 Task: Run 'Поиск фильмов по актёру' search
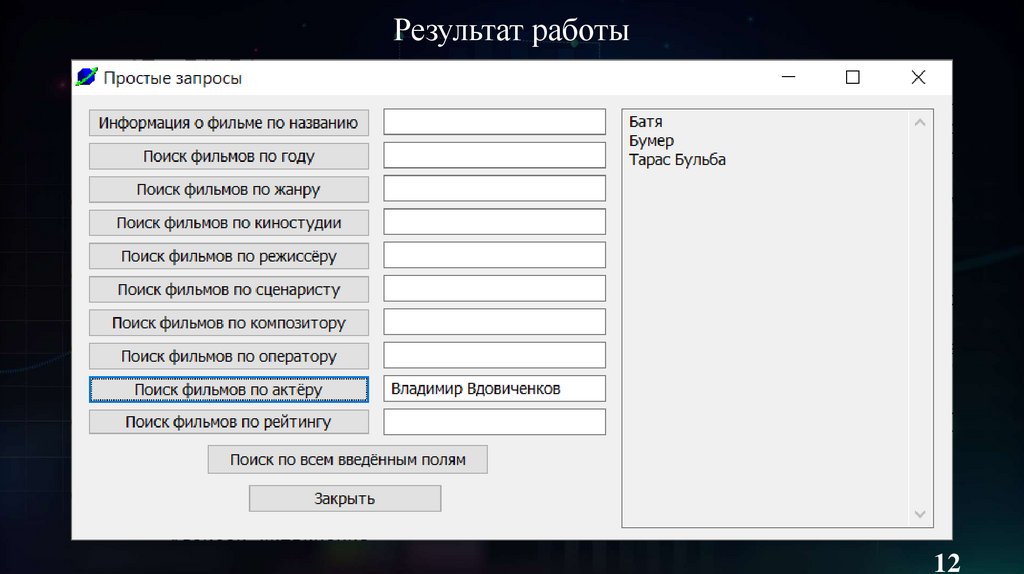click(x=229, y=389)
